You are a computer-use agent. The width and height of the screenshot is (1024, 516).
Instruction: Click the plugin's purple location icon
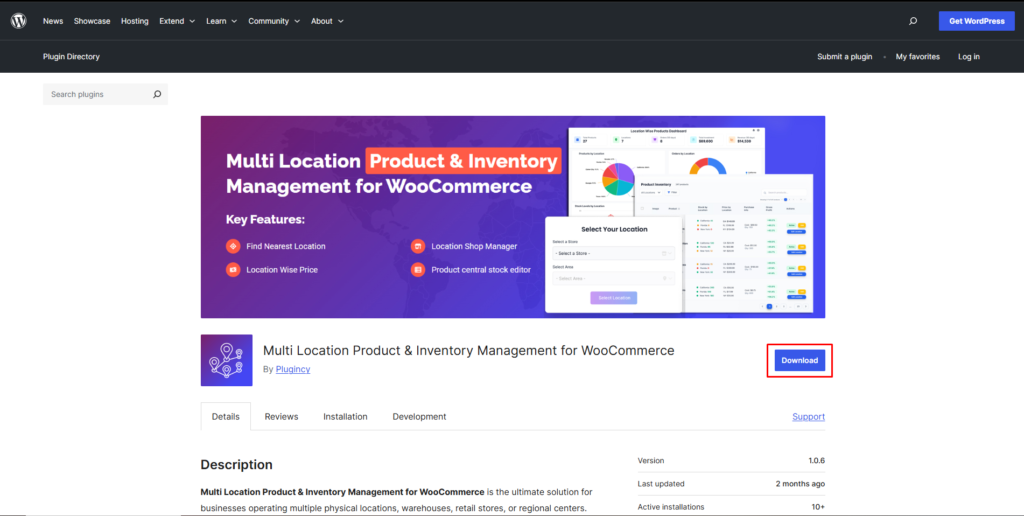(226, 360)
